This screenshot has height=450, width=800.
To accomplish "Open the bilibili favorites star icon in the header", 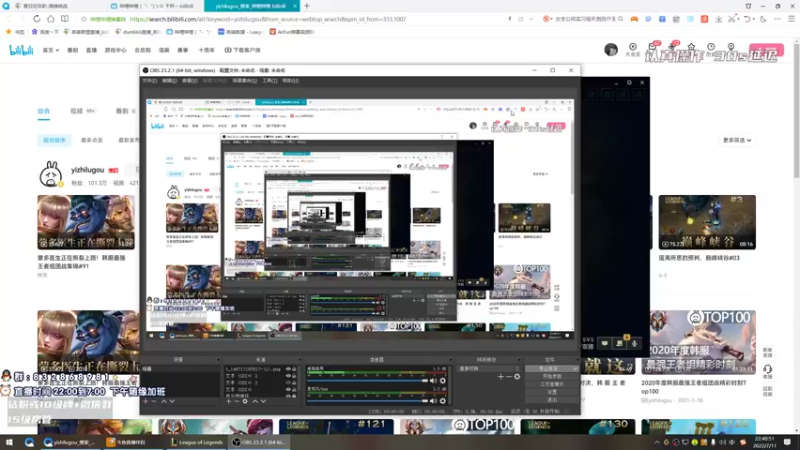I will pos(691,47).
